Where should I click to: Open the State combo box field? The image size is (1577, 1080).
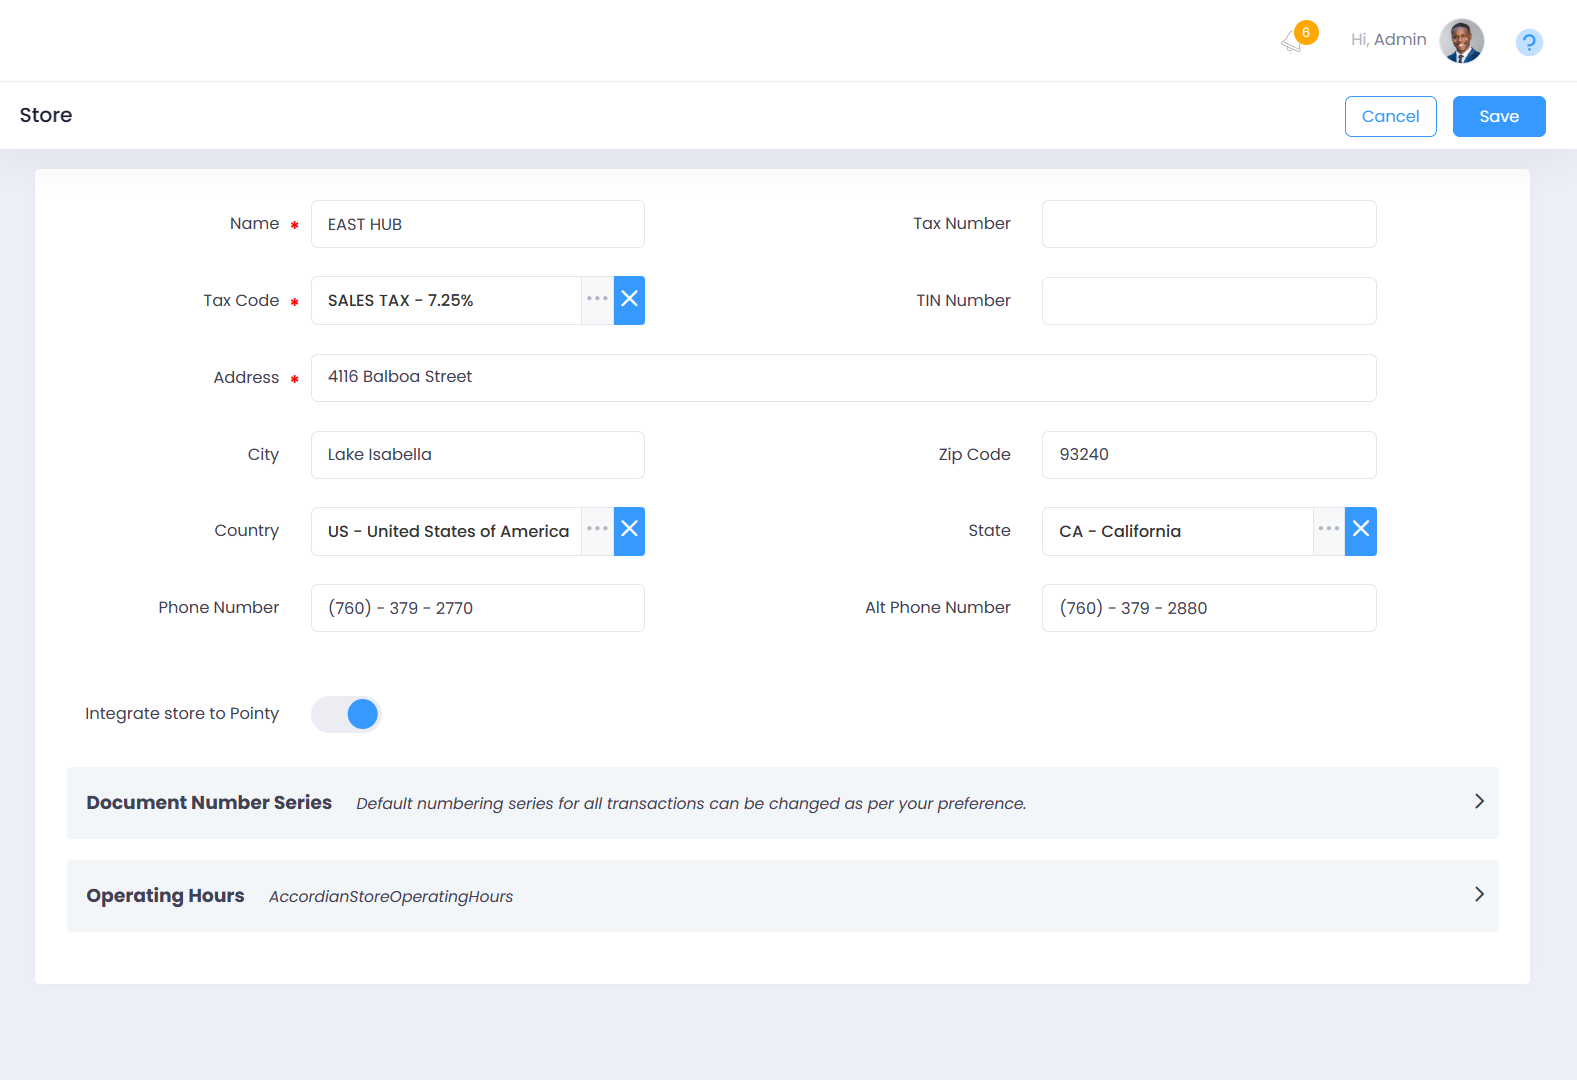1176,531
